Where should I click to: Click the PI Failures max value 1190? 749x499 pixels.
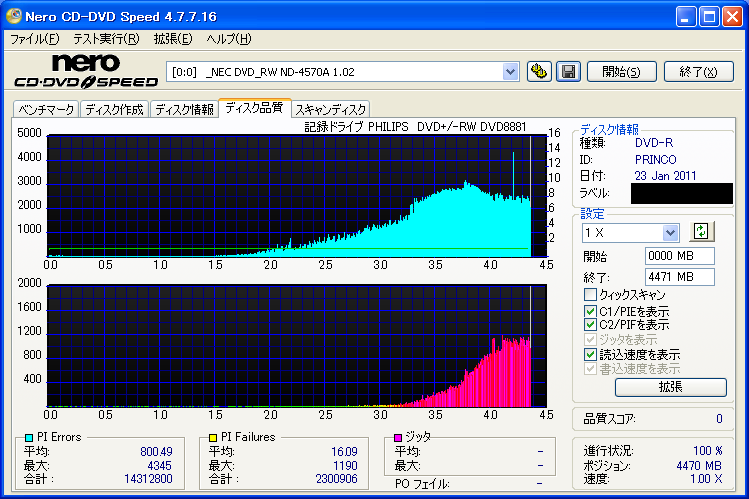pos(345,465)
